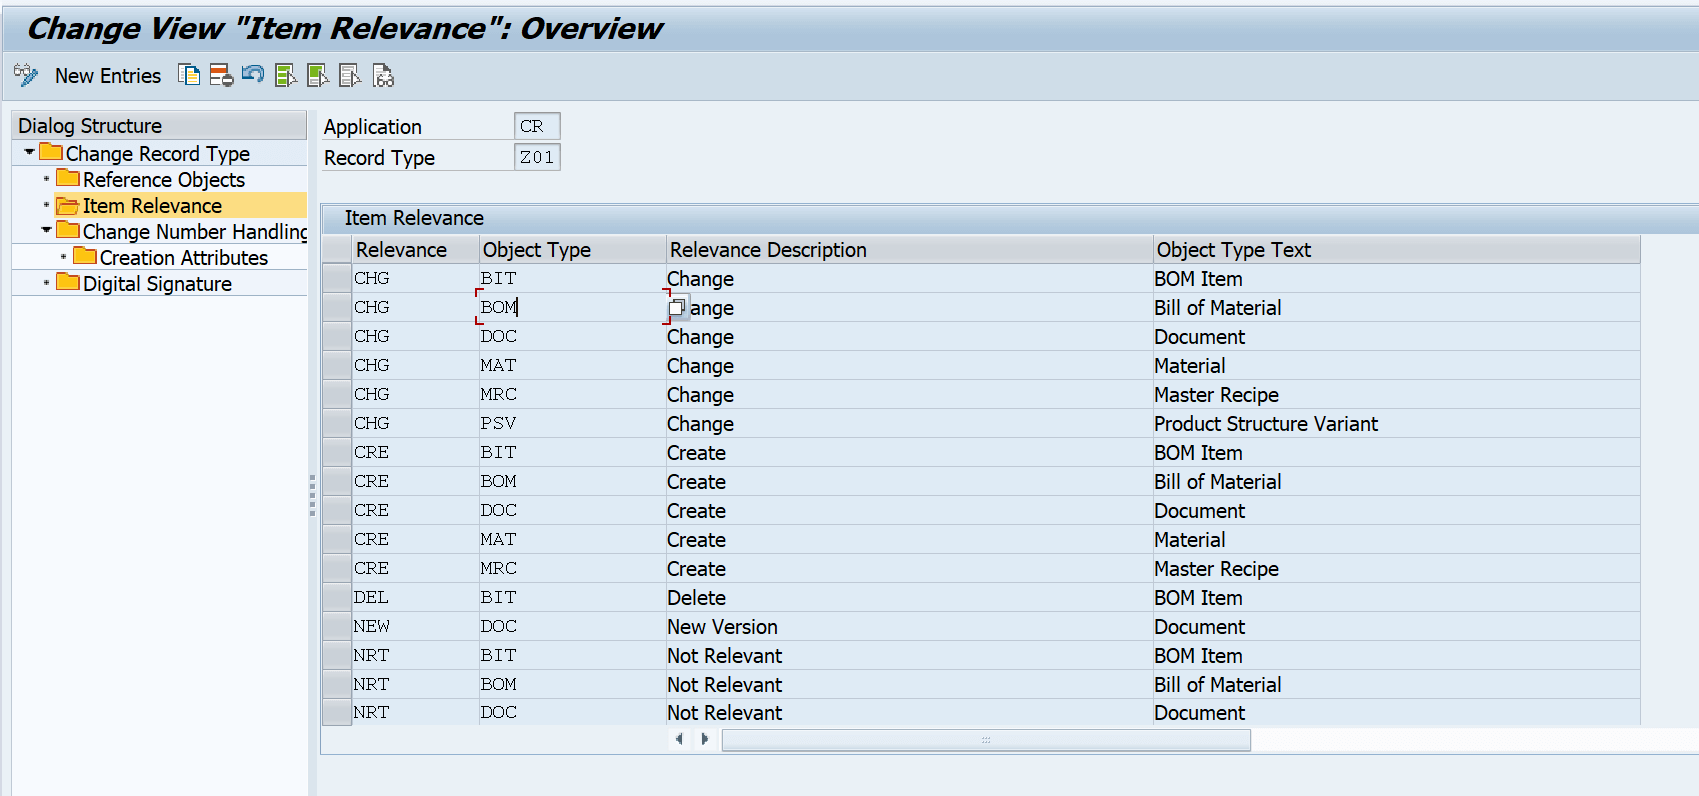Select the CHG BOM row selector
This screenshot has width=1699, height=796.
click(x=336, y=307)
